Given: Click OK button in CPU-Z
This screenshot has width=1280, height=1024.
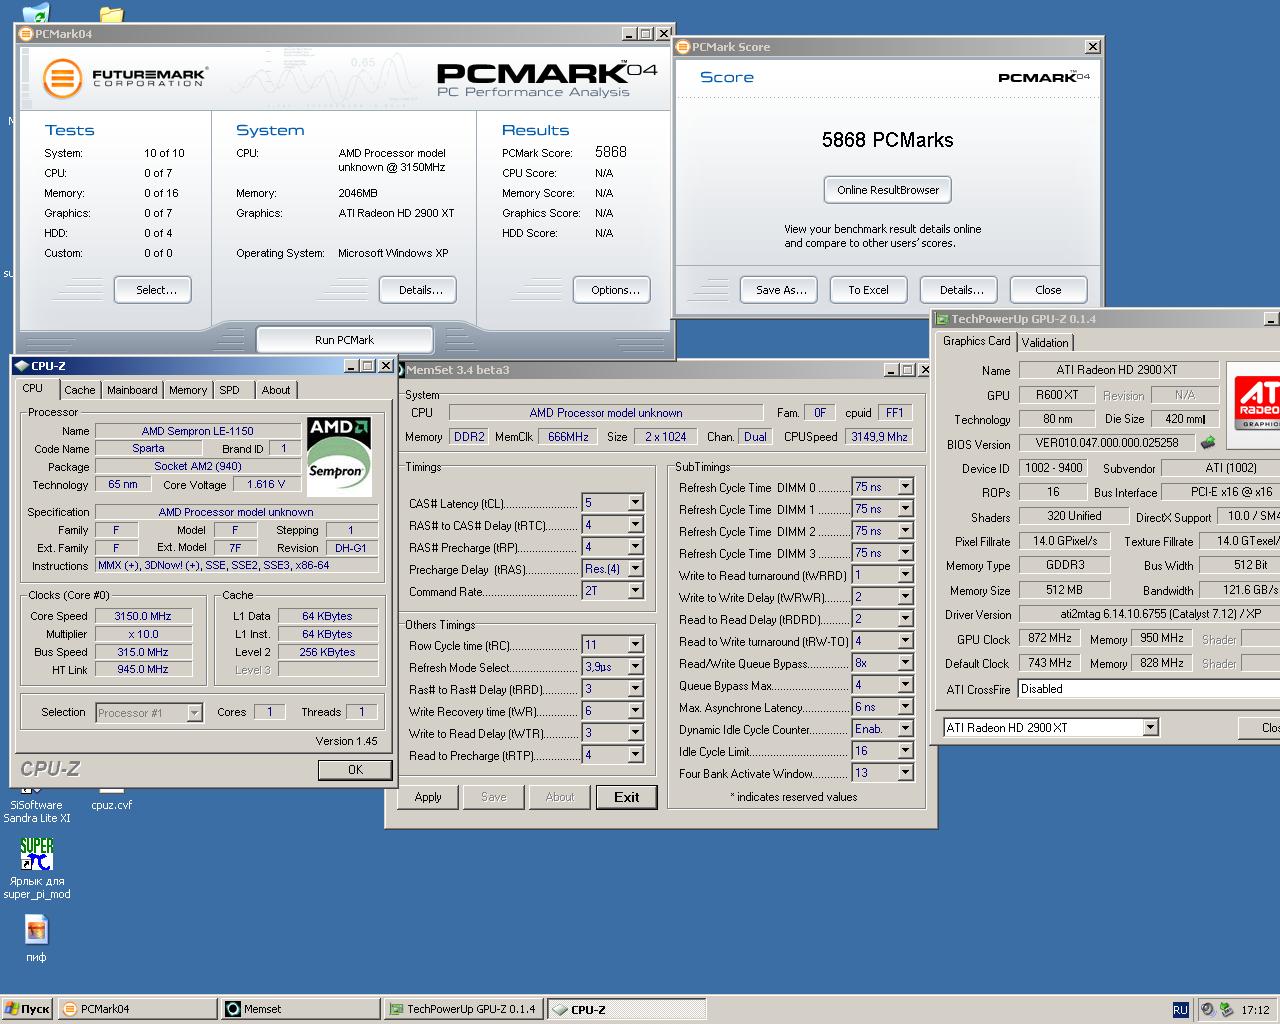Looking at the screenshot, I should [x=355, y=770].
